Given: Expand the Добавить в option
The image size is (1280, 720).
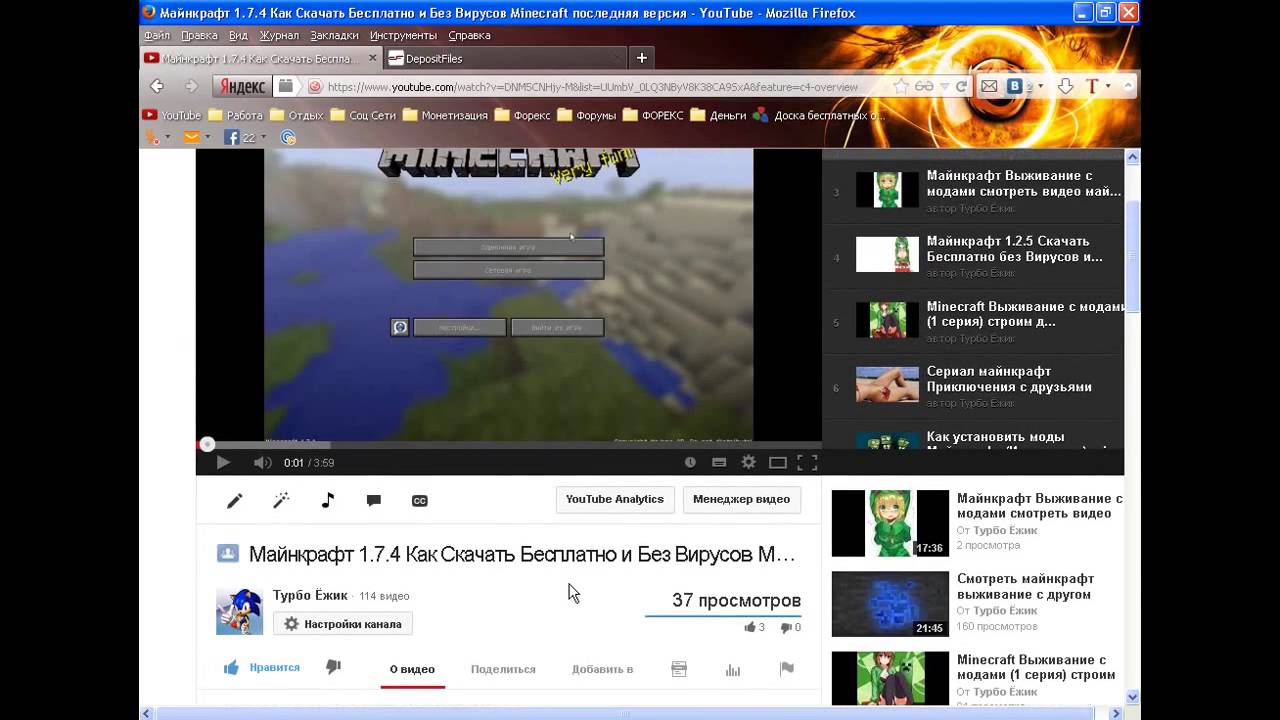Looking at the screenshot, I should point(602,669).
